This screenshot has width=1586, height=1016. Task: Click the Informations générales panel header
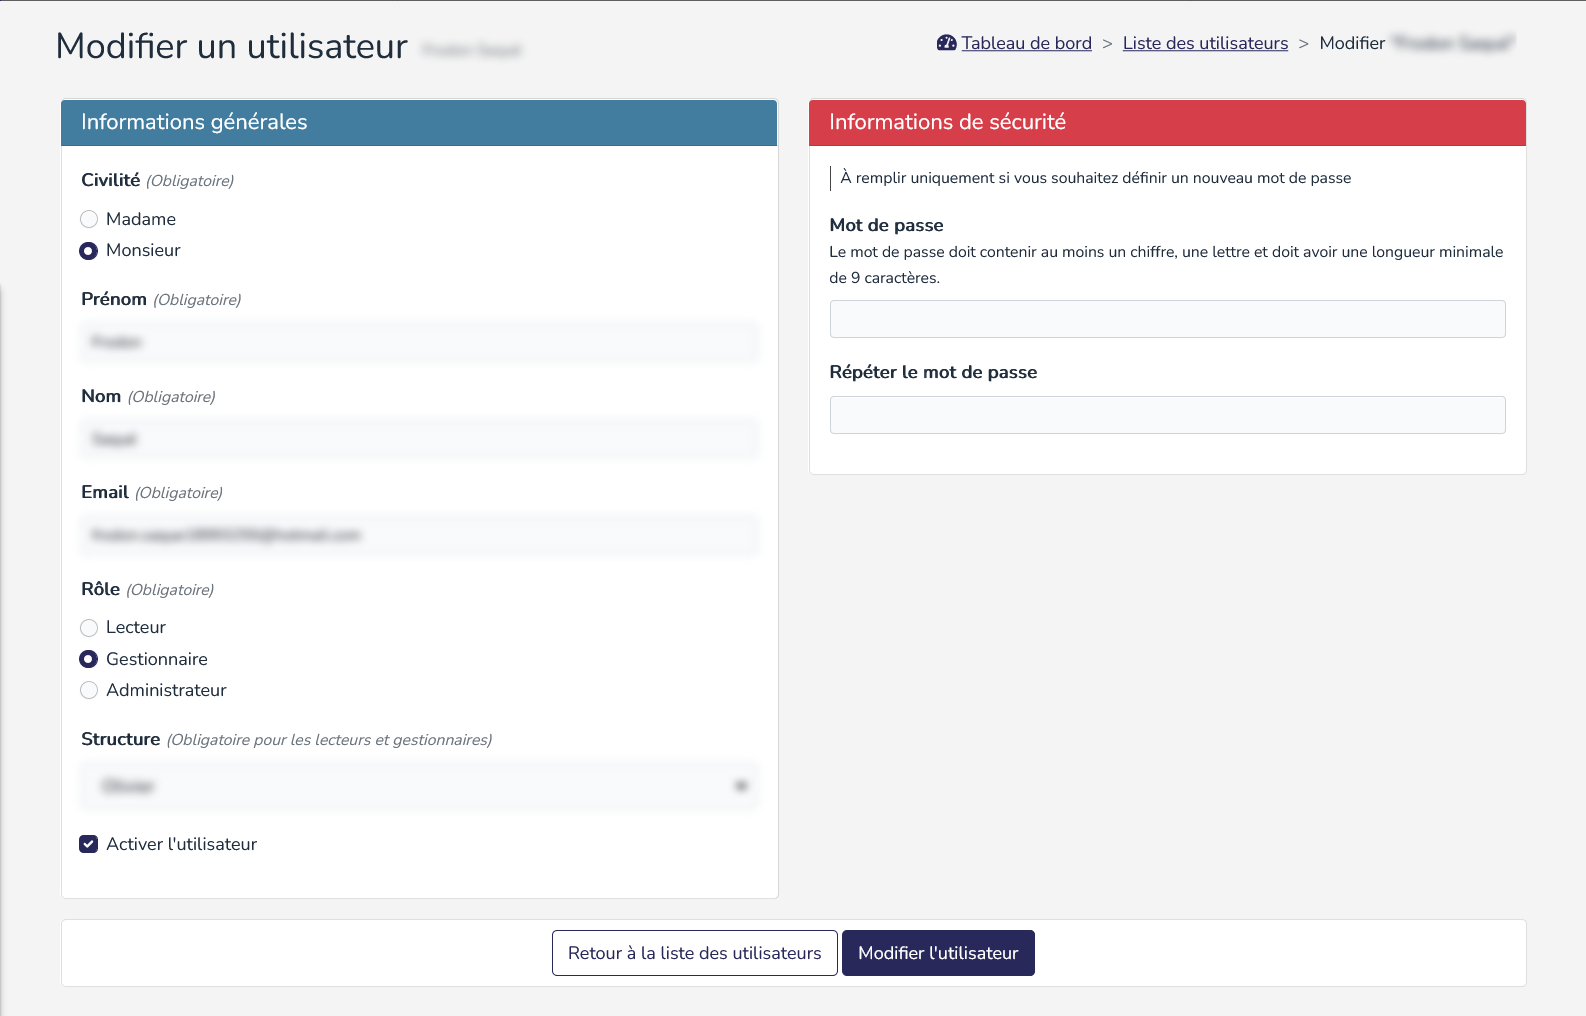click(419, 122)
